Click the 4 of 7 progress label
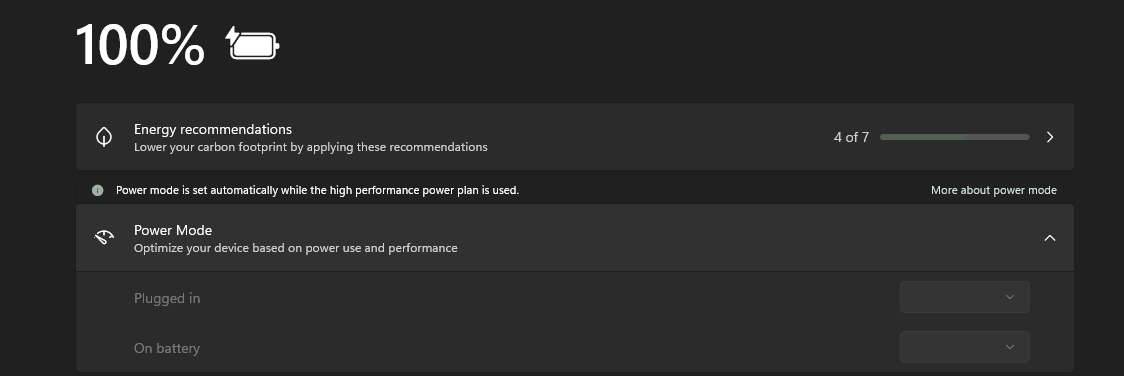The height and width of the screenshot is (376, 1124). point(851,137)
